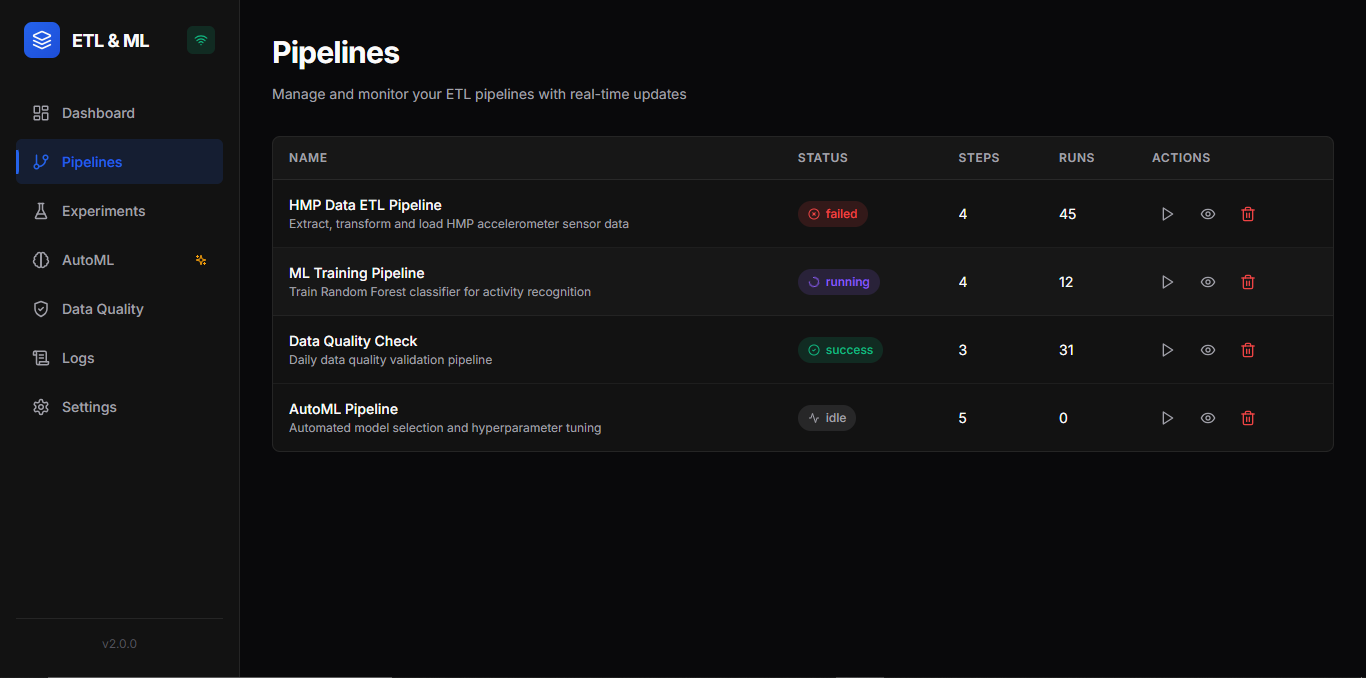Image resolution: width=1366 pixels, height=678 pixels.
Task: Delete the ML Training Pipeline
Action: (x=1248, y=282)
